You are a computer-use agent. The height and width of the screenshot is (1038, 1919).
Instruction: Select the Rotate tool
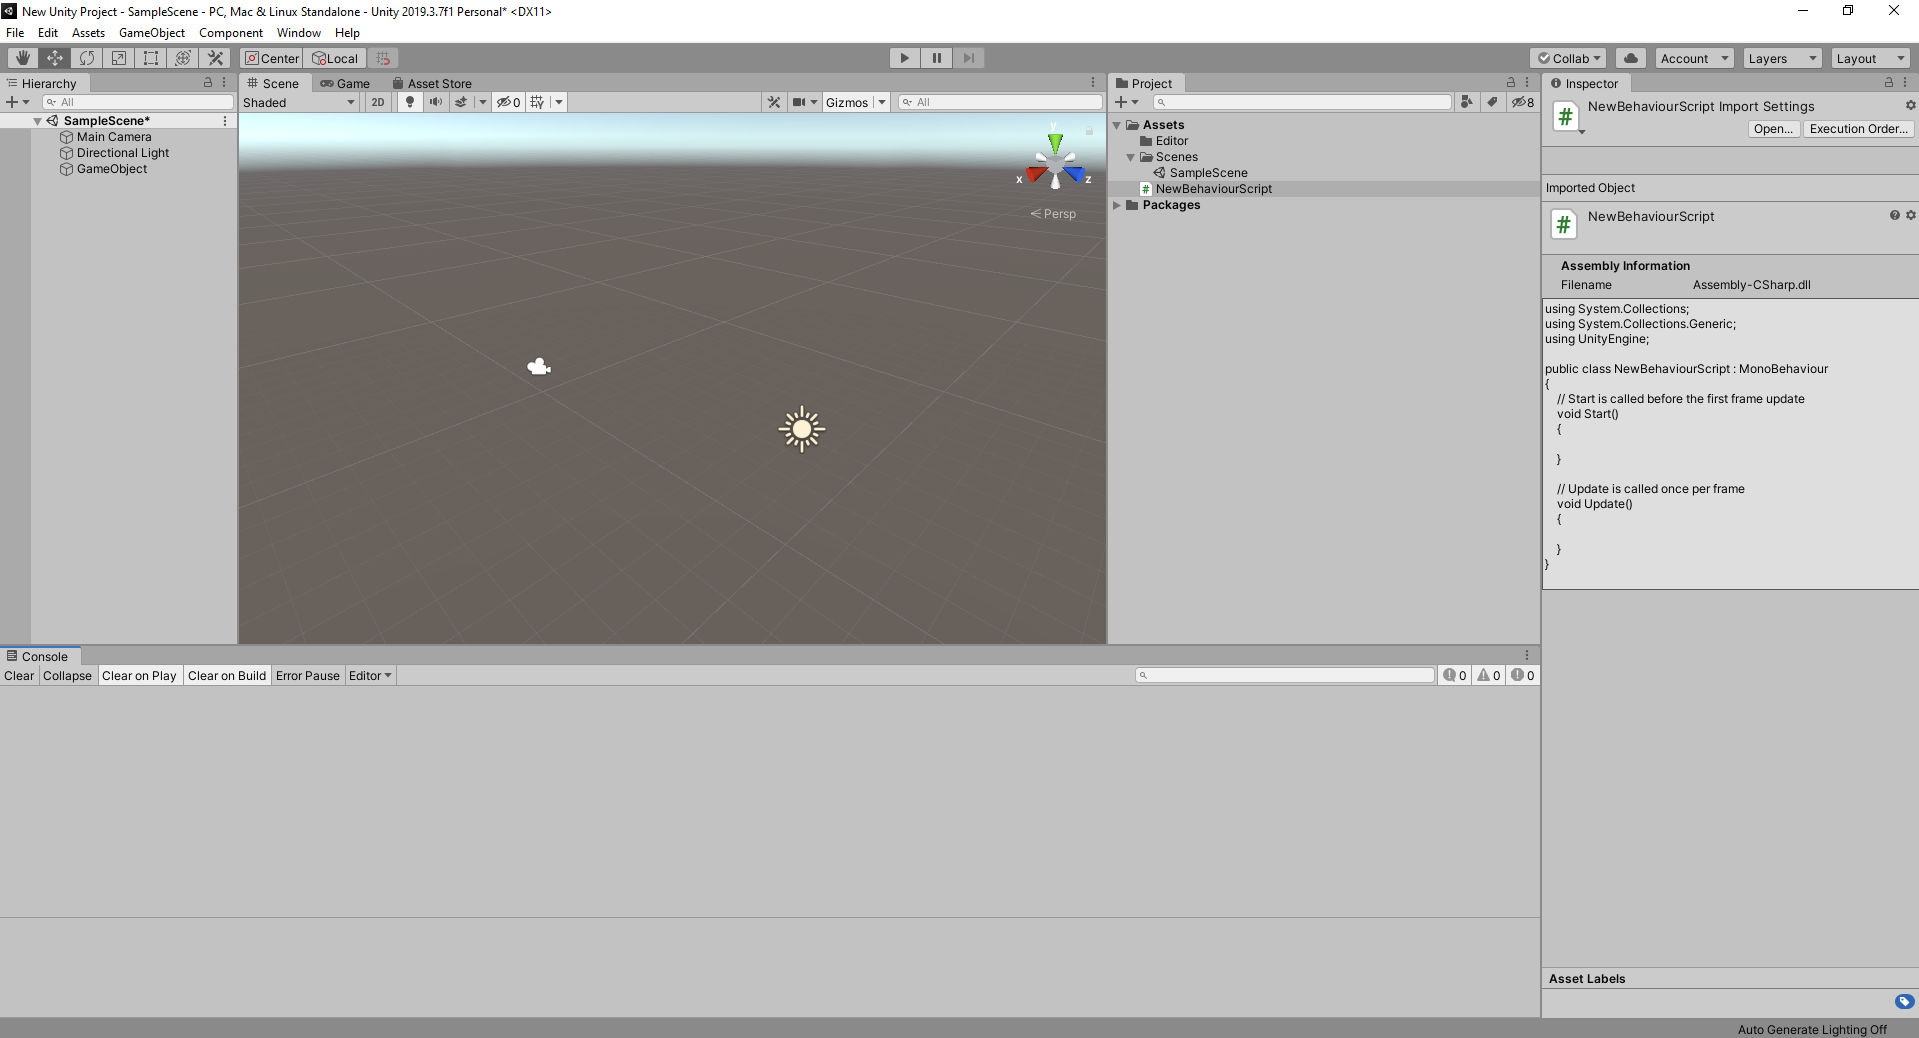pos(86,58)
